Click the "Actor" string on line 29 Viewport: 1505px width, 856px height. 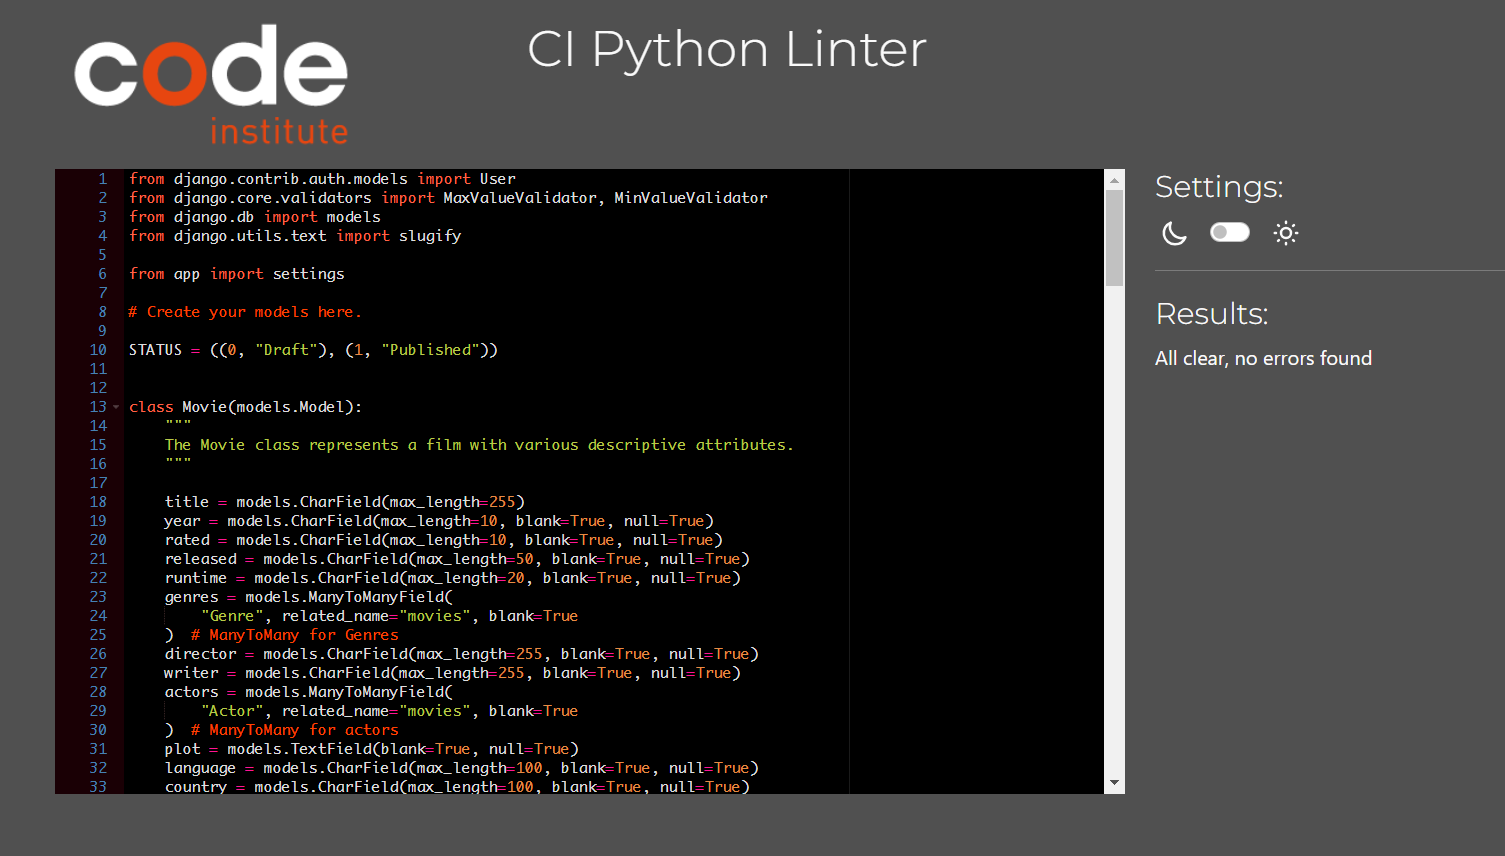232,711
